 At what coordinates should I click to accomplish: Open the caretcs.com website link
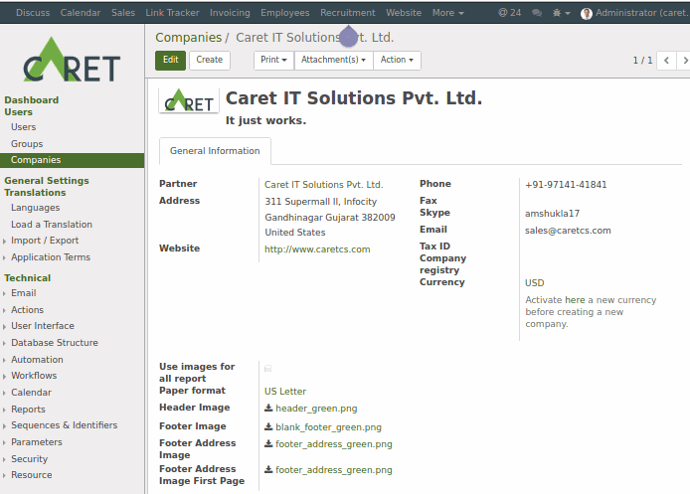coord(317,249)
